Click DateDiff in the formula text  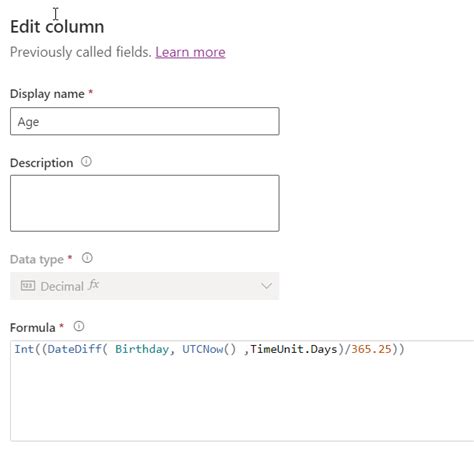(x=74, y=349)
